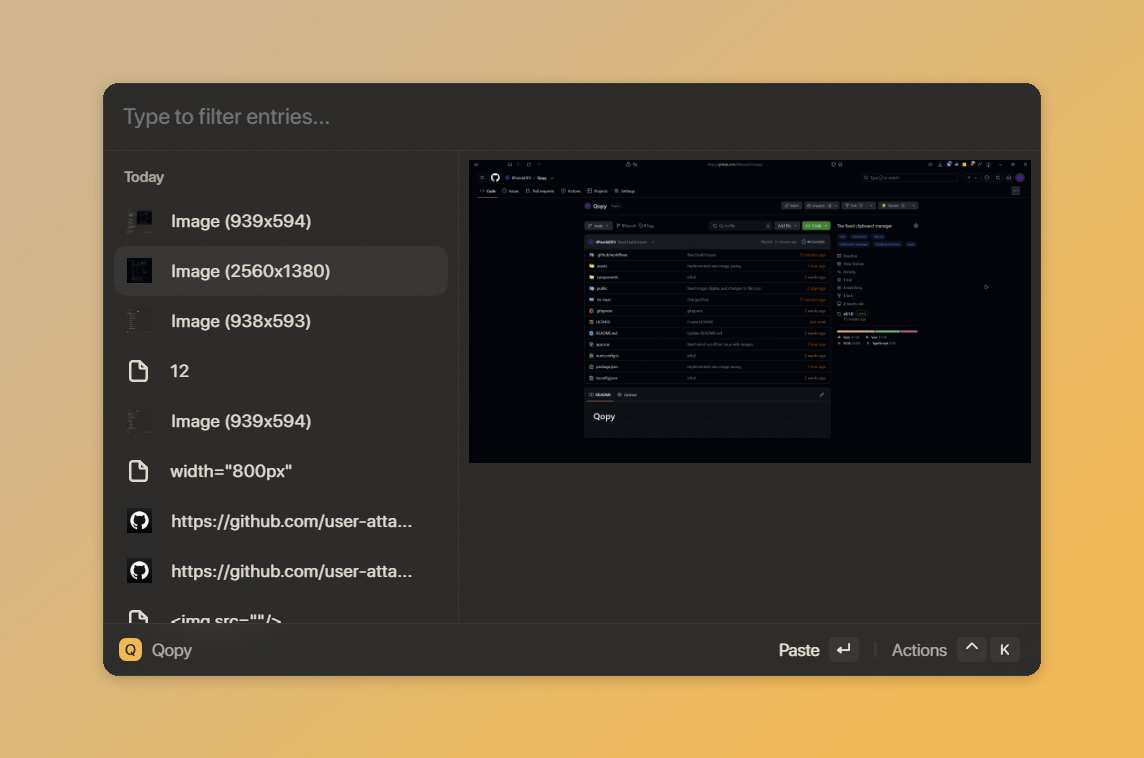Click the thumbnail of Image (938x593)
The image size is (1144, 758).
coord(139,321)
